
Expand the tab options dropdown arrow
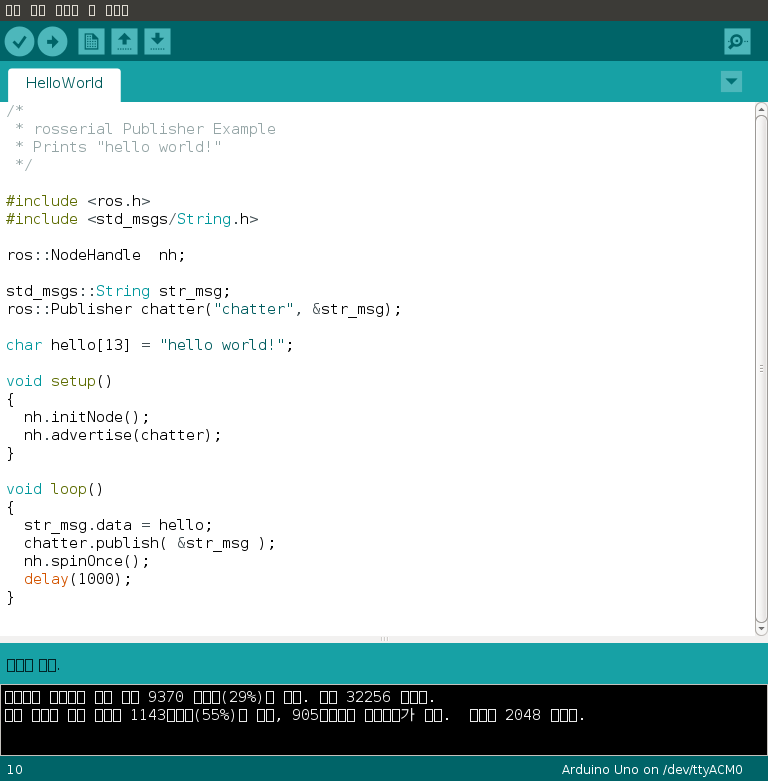point(731,82)
